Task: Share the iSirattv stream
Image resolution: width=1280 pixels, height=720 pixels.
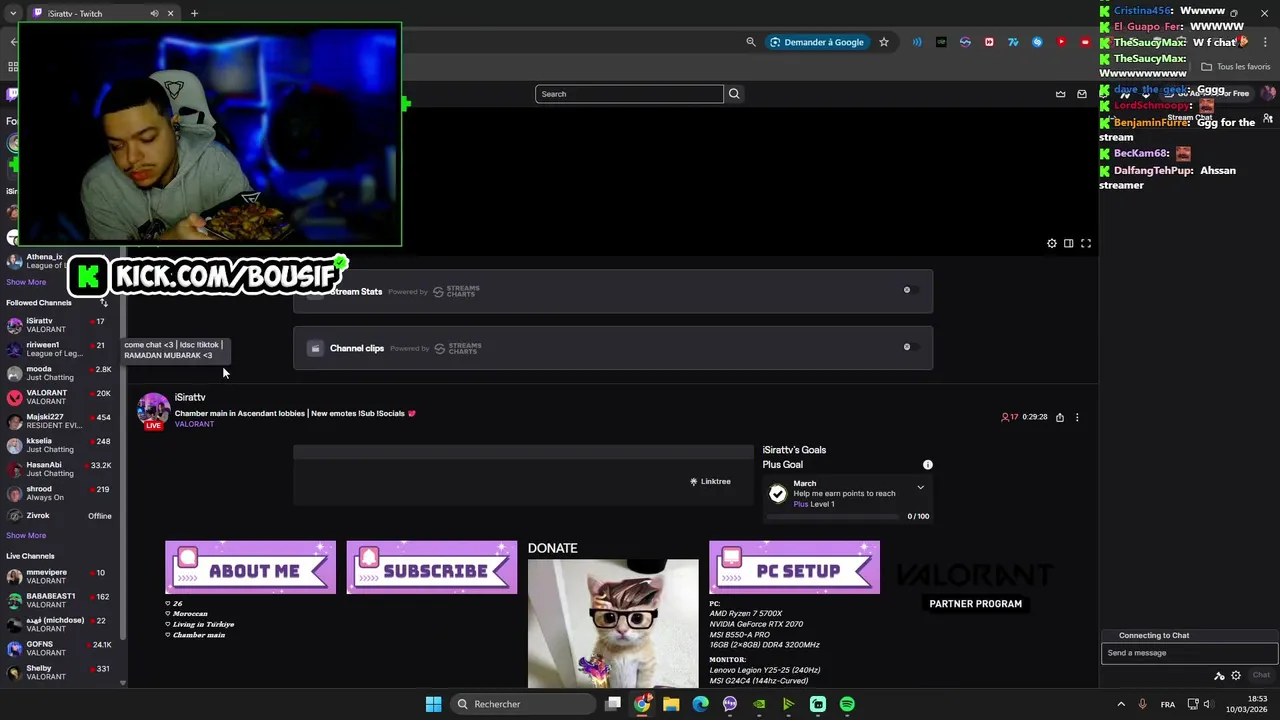Action: (1060, 417)
